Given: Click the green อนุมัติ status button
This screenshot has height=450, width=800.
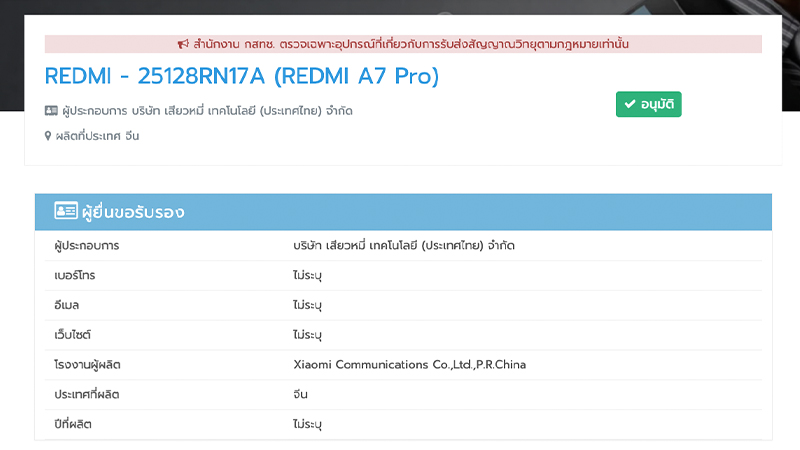Looking at the screenshot, I should (x=648, y=104).
